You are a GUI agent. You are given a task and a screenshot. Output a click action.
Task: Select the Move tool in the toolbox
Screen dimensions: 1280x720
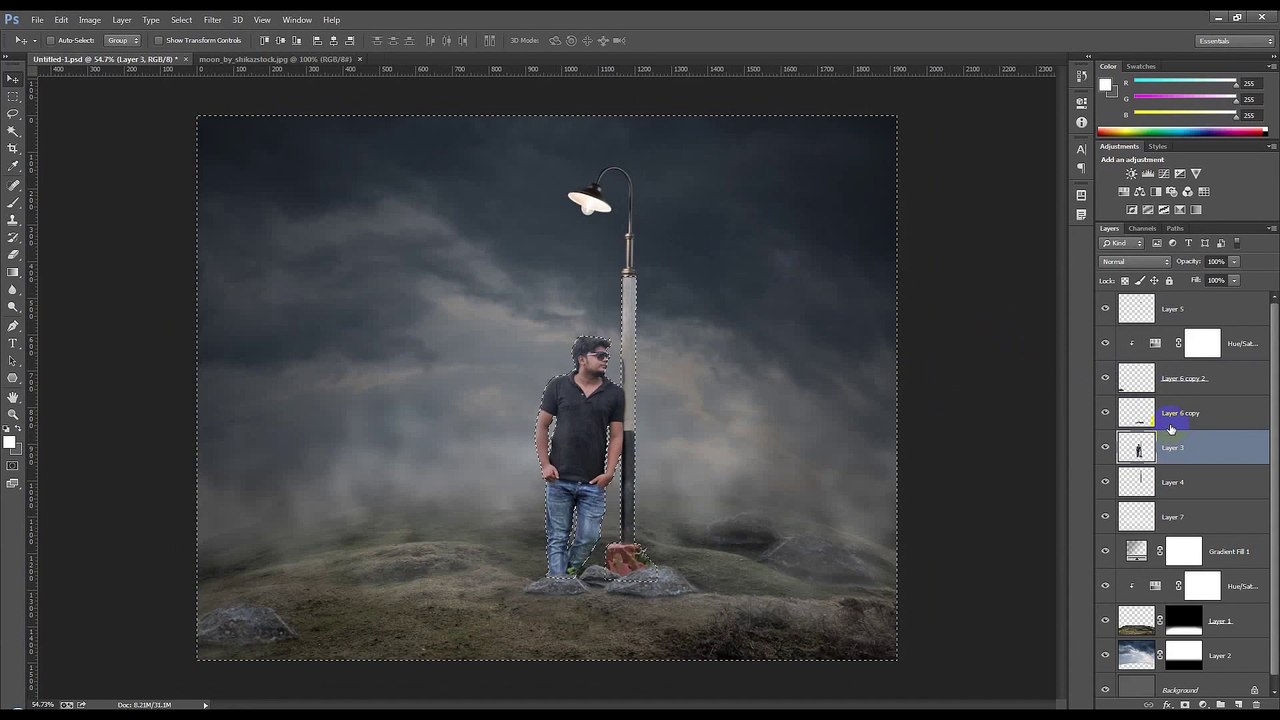[x=12, y=78]
